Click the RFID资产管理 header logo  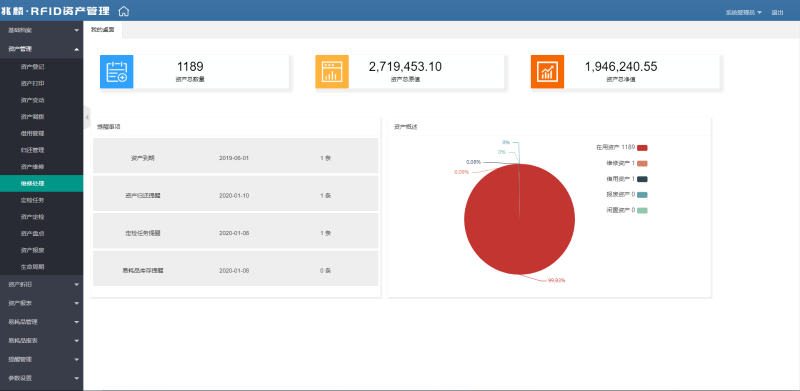tap(56, 11)
